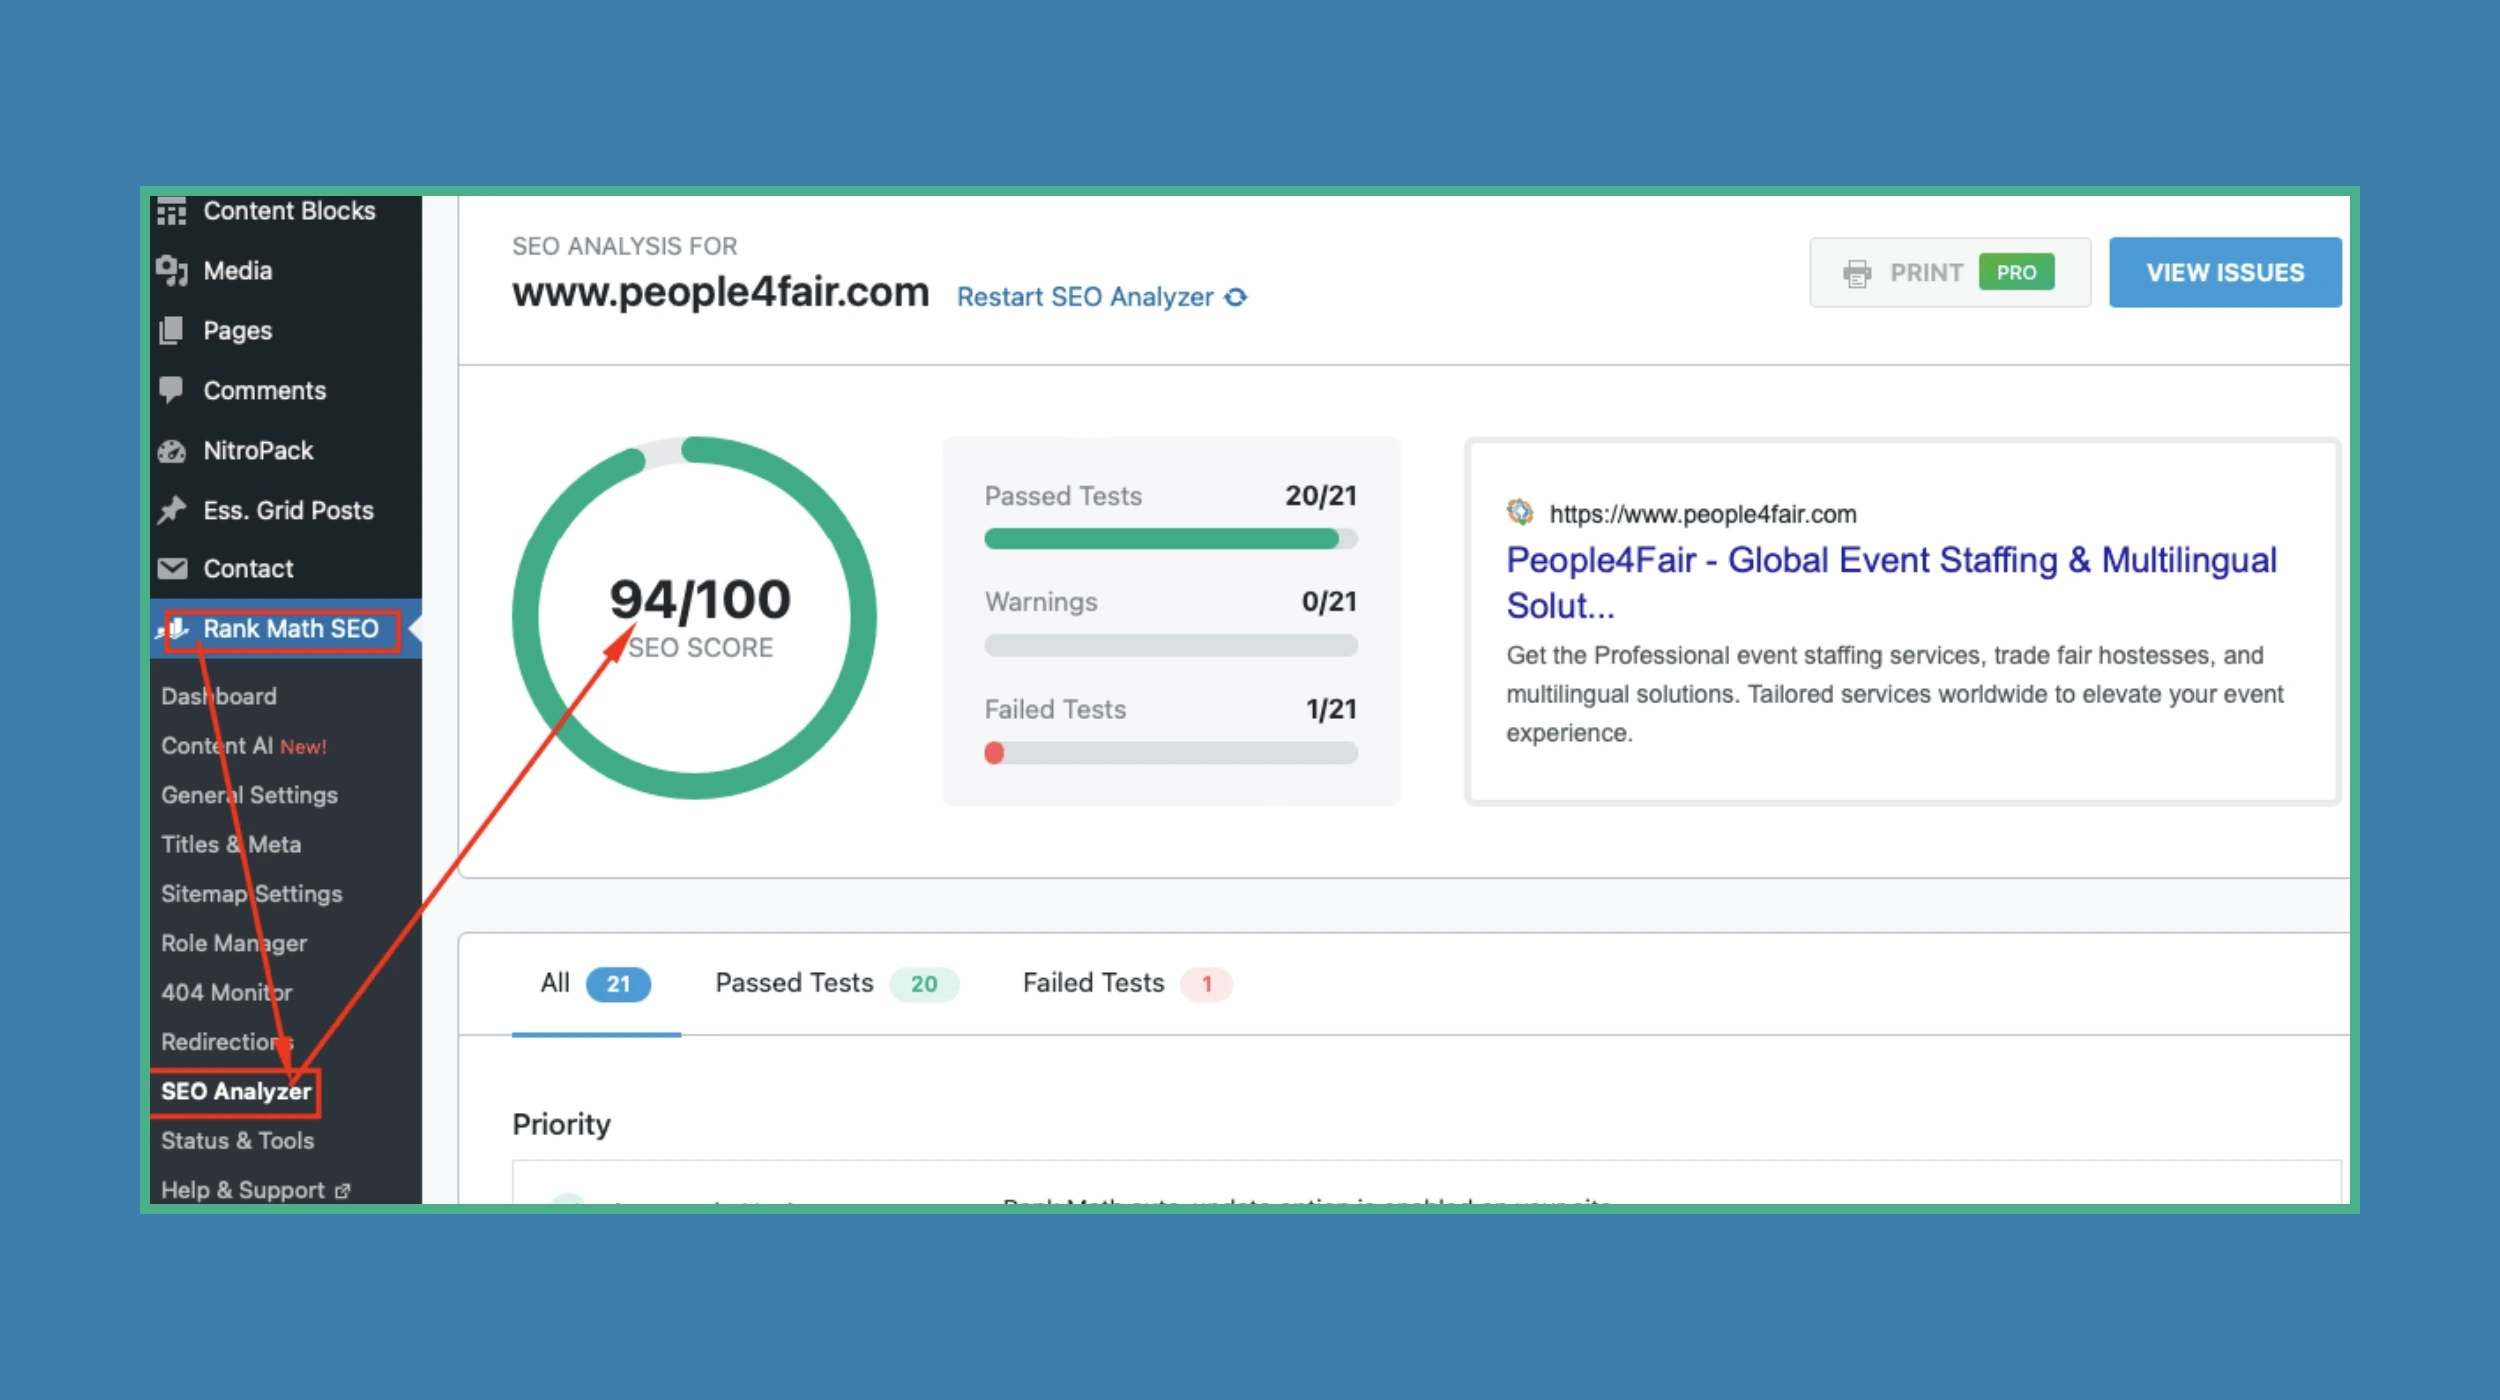Click the Ess. Grid Posts pin icon

click(x=171, y=510)
